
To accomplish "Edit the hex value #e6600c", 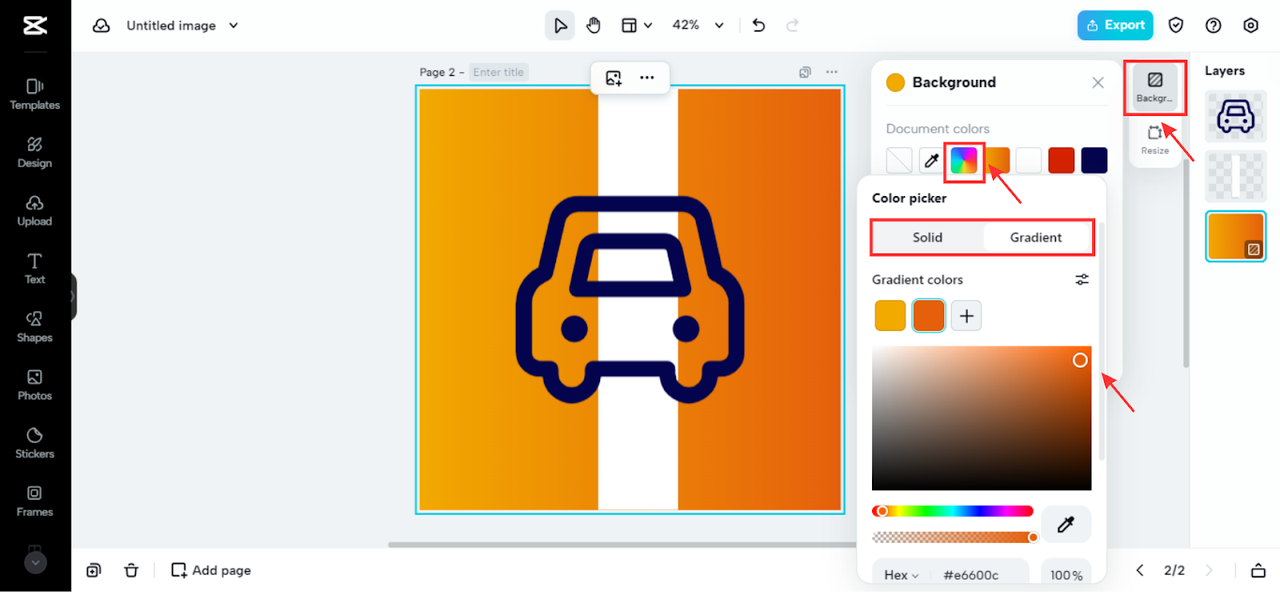I will tap(971, 575).
